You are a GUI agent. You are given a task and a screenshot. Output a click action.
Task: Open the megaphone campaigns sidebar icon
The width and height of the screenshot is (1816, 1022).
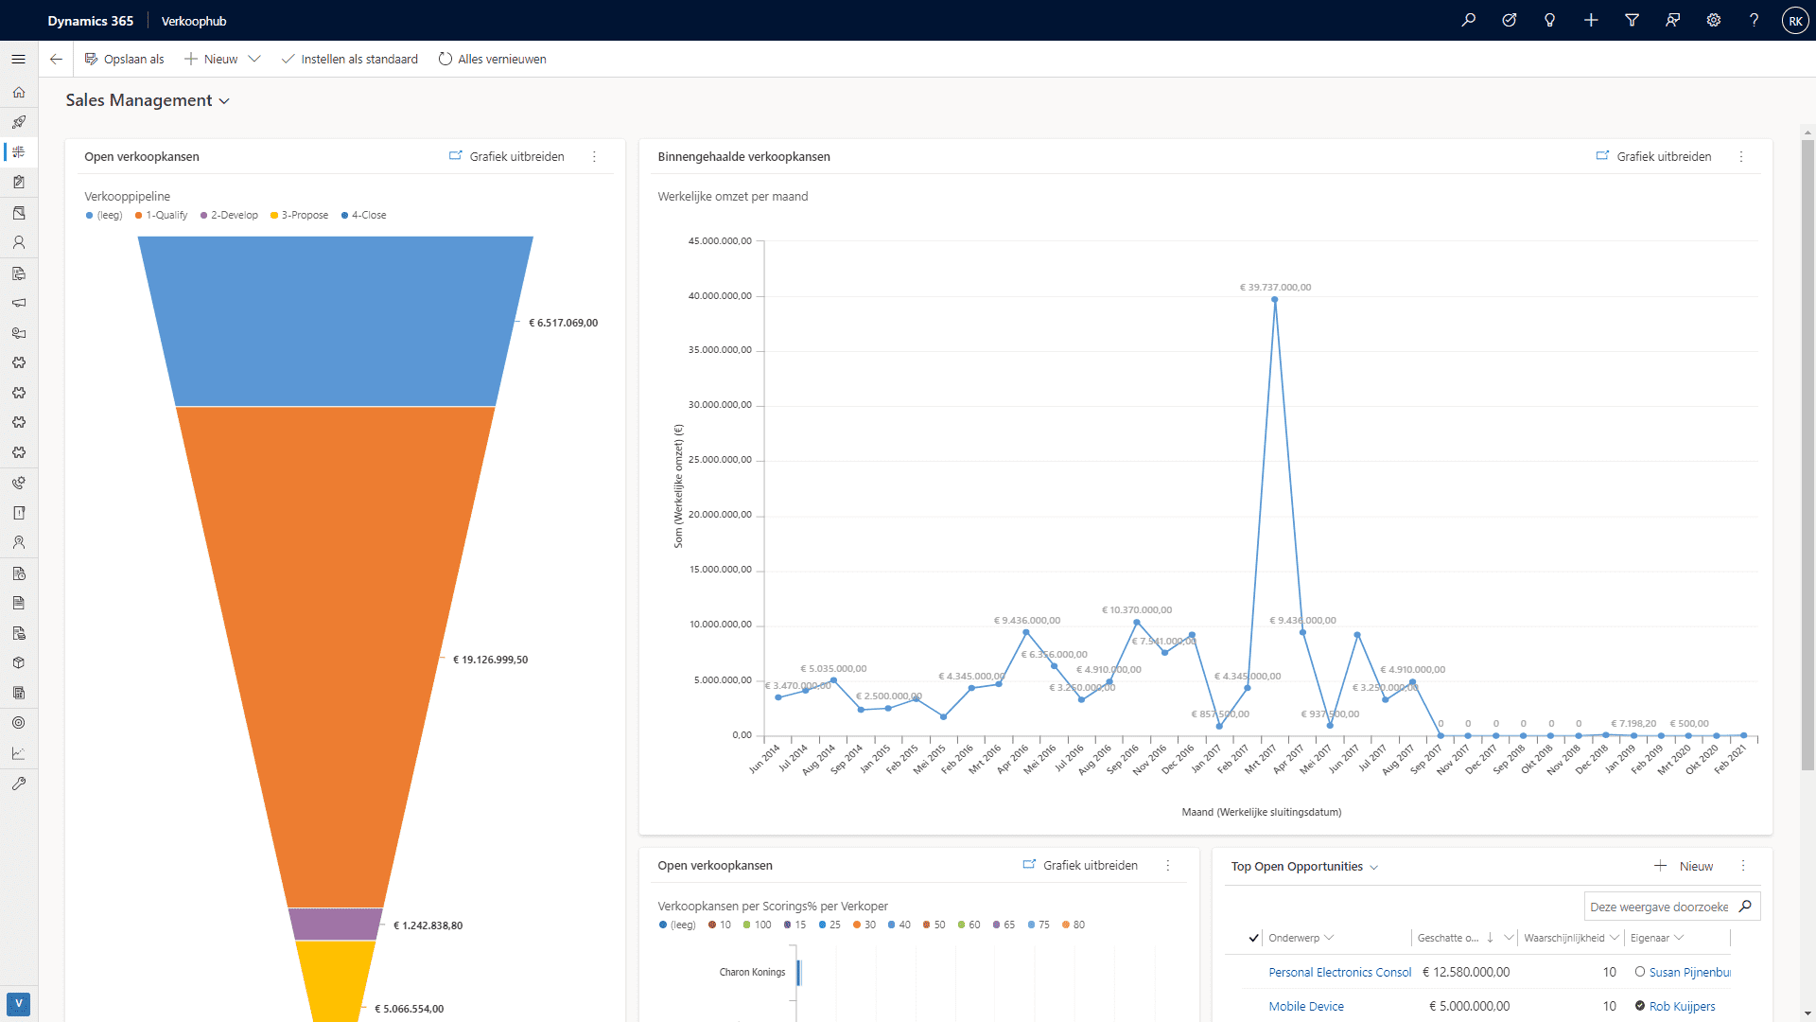click(18, 302)
